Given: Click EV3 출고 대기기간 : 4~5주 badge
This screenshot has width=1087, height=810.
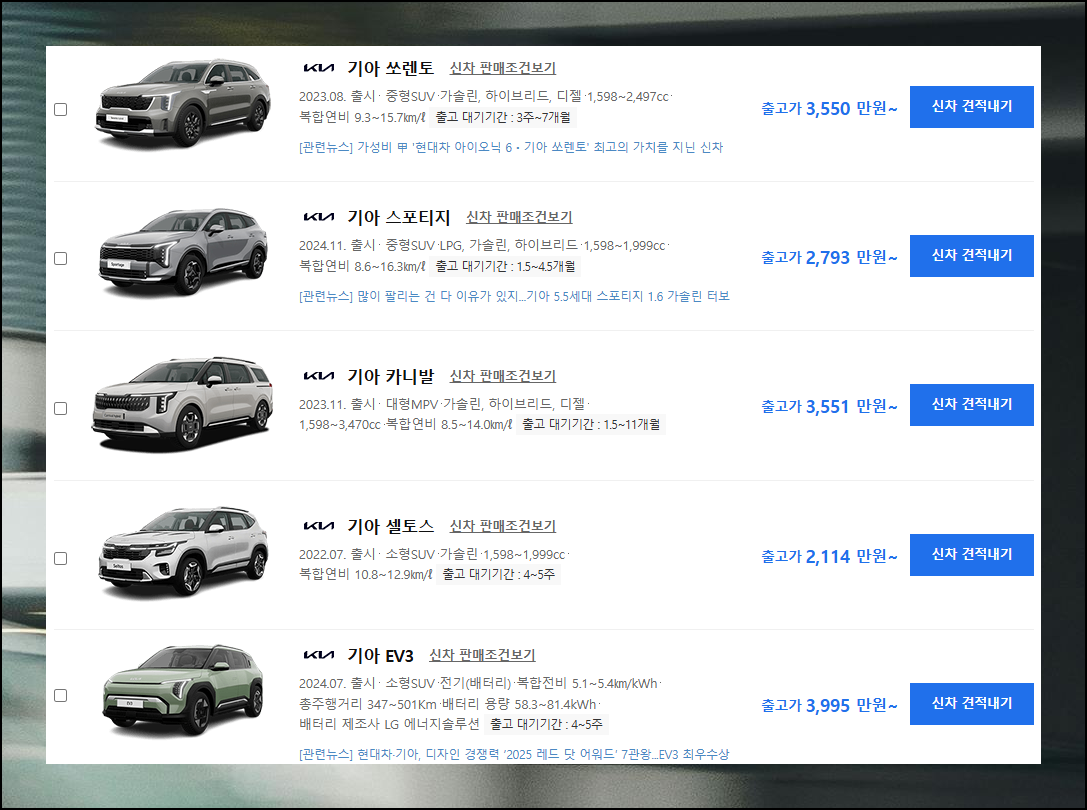Looking at the screenshot, I should coord(546,724).
